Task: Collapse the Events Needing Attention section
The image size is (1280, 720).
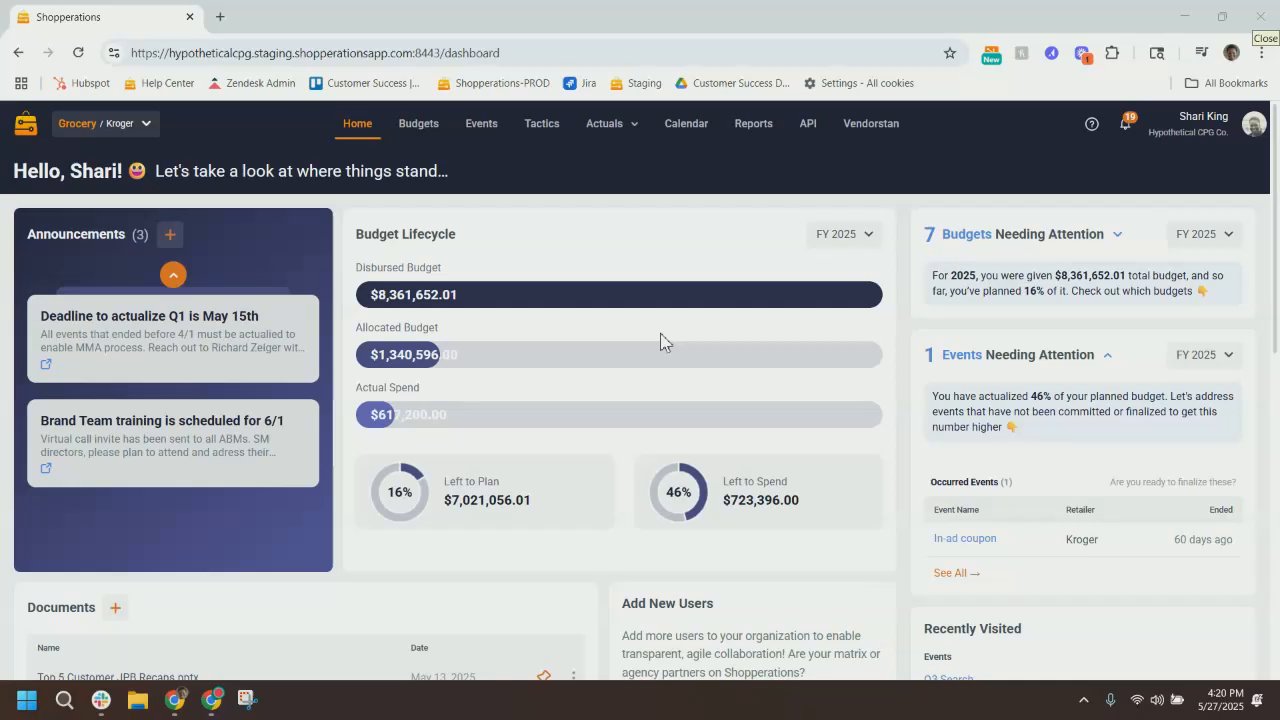Action: tap(1107, 355)
